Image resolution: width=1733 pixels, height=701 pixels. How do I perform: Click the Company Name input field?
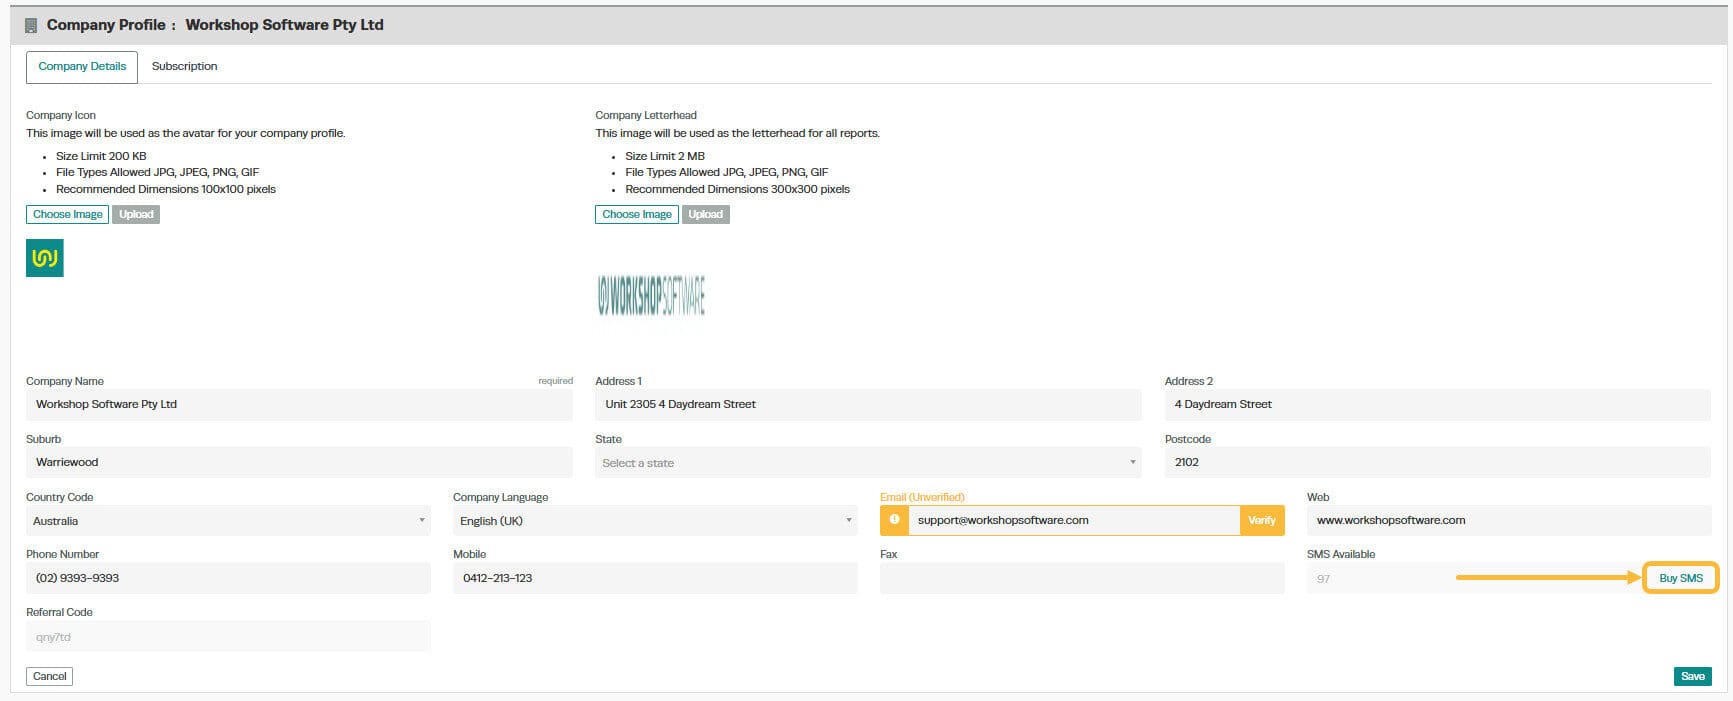299,405
